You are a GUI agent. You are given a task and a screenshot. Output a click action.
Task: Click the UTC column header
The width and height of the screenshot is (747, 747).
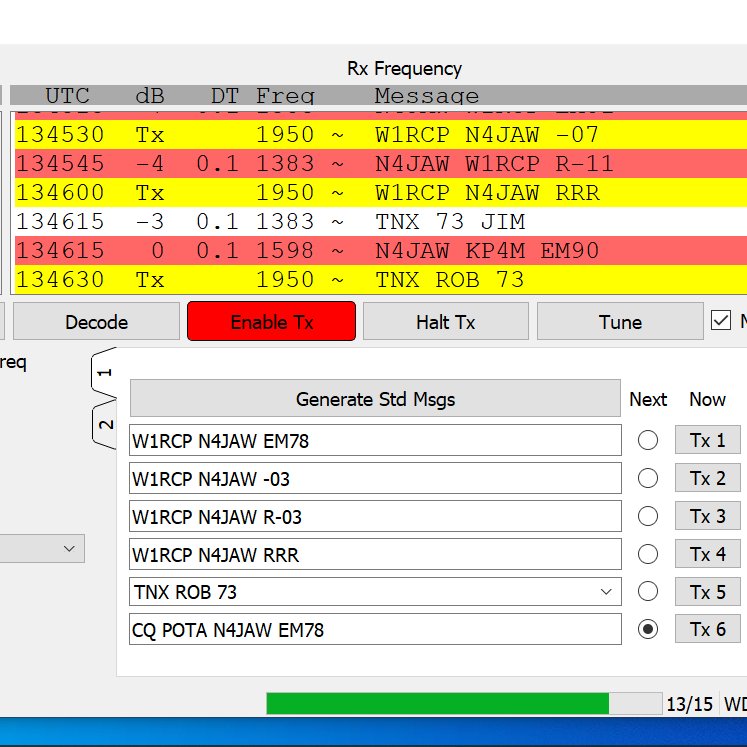[67, 96]
